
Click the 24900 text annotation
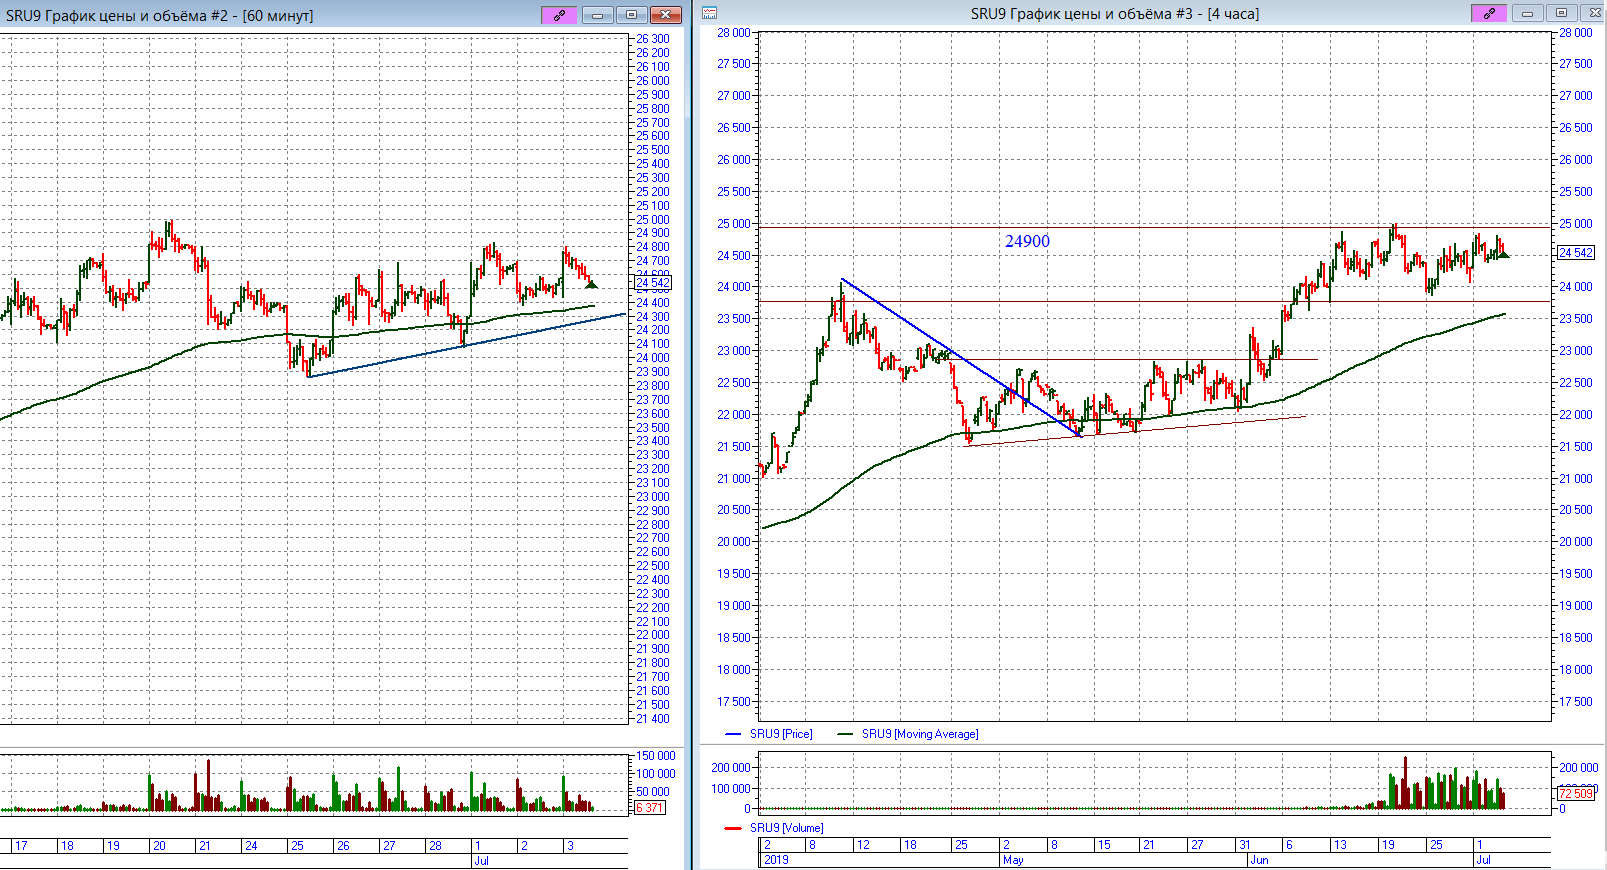coord(1027,241)
